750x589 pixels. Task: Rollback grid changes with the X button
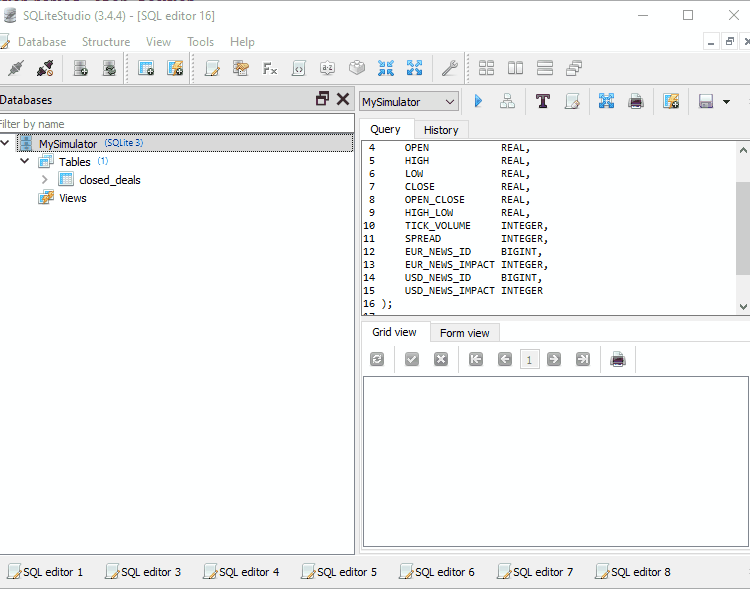[x=441, y=359]
